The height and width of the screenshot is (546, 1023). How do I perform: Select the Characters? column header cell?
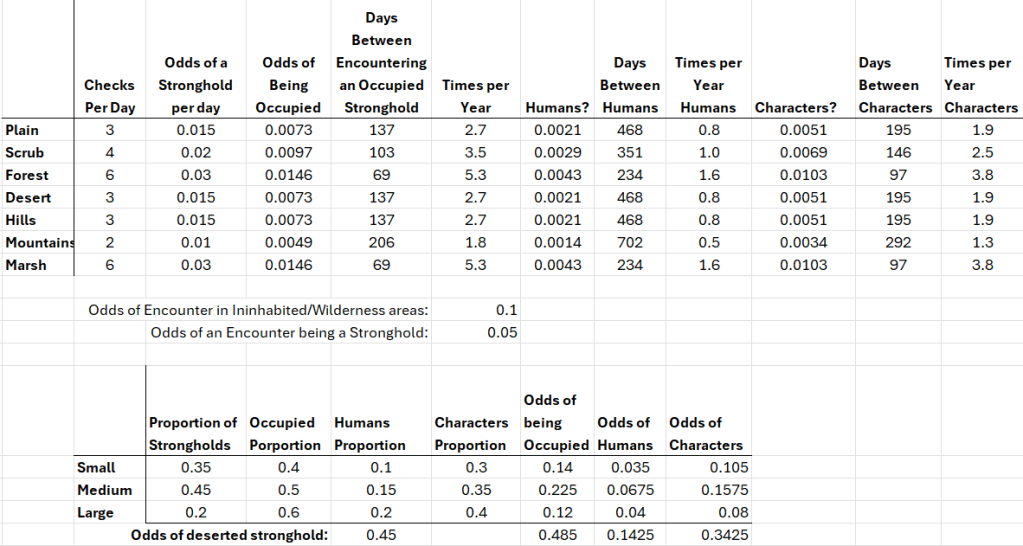pyautogui.click(x=796, y=107)
